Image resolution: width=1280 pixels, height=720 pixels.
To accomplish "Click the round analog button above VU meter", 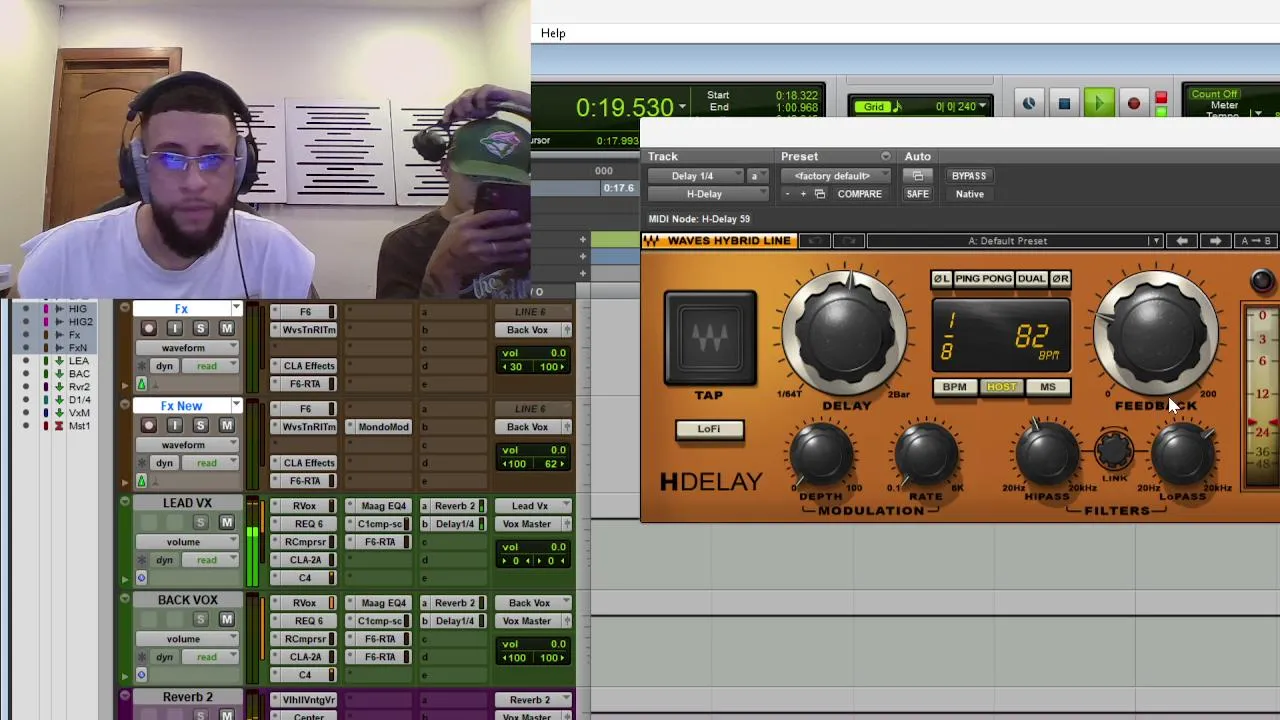I will pos(1262,281).
